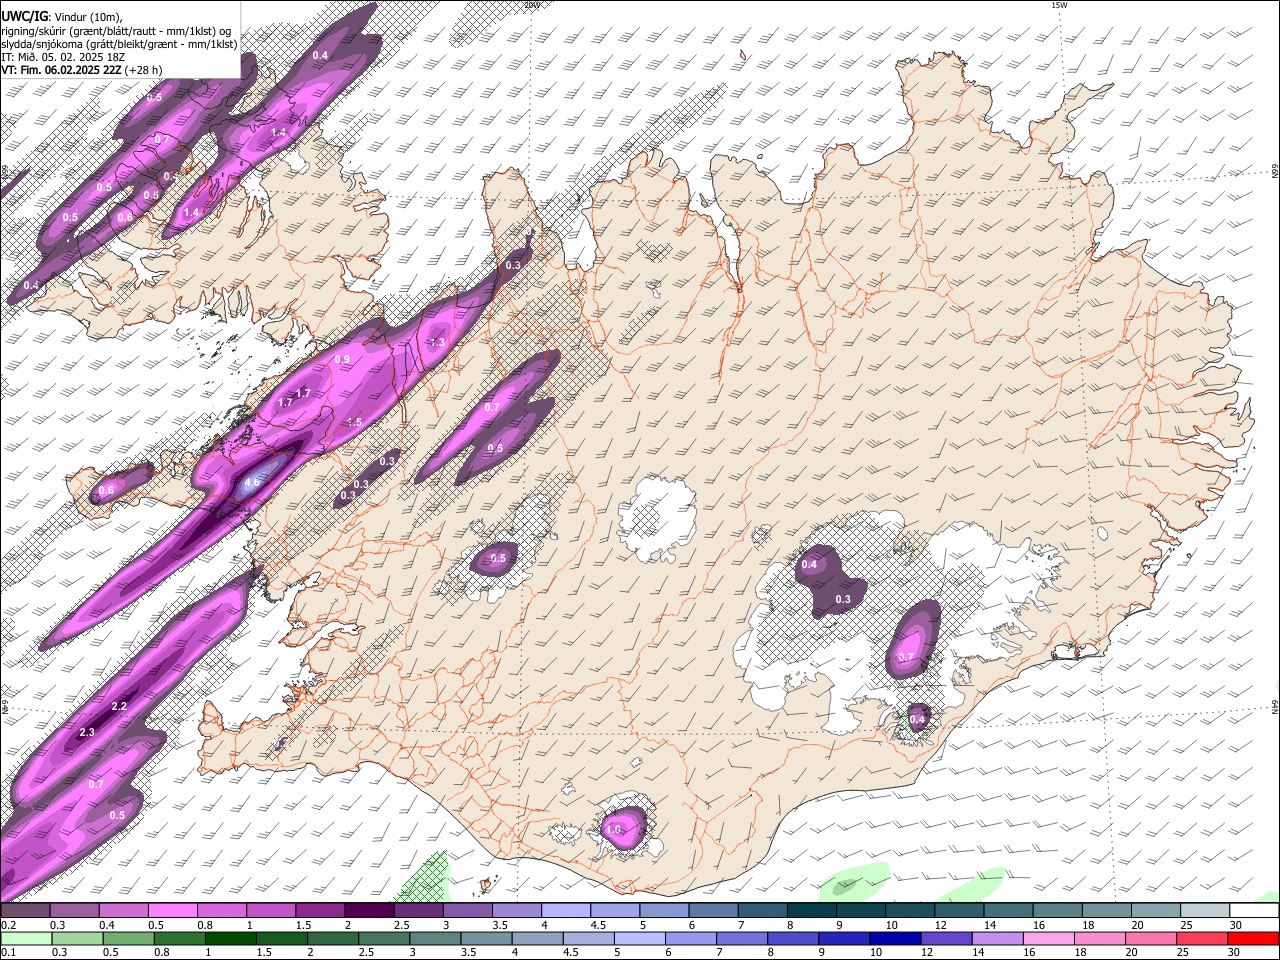Select the bright pink 0.5–0.8 snow swatch
Screen dimensions: 1280x960
tap(173, 911)
